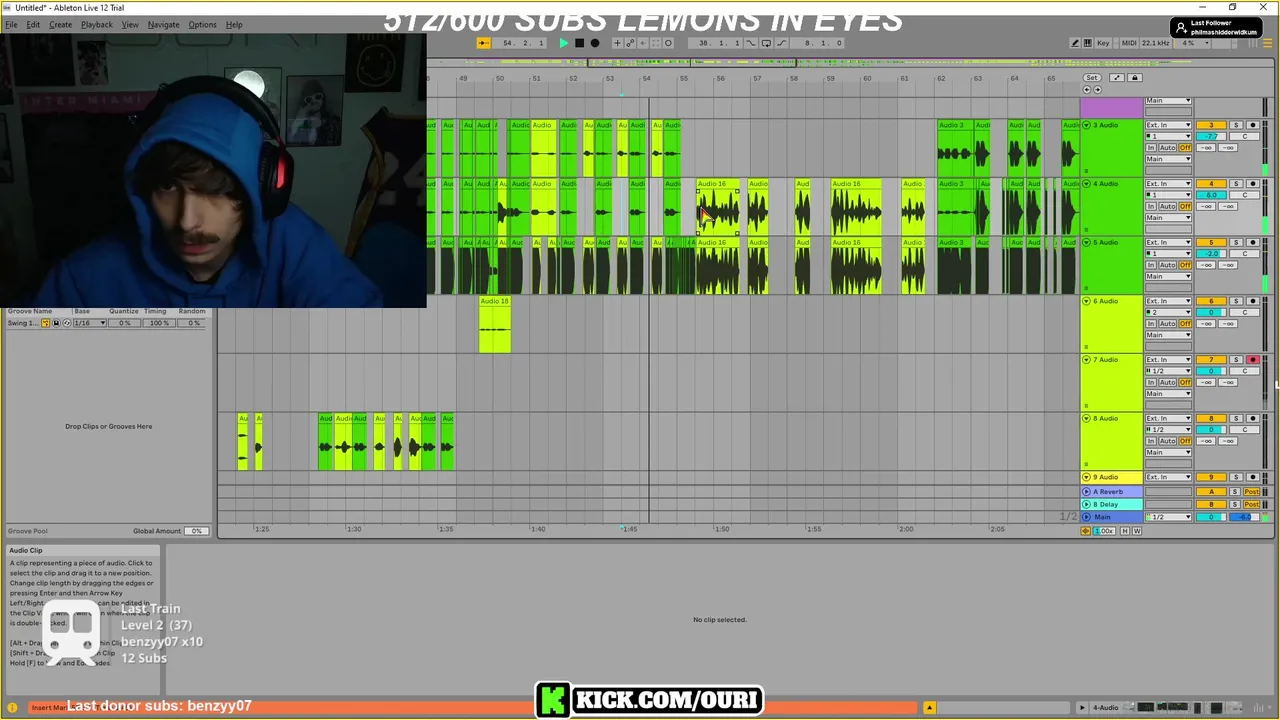Start playback with the Play button
Viewport: 1280px width, 720px height.
(x=564, y=43)
